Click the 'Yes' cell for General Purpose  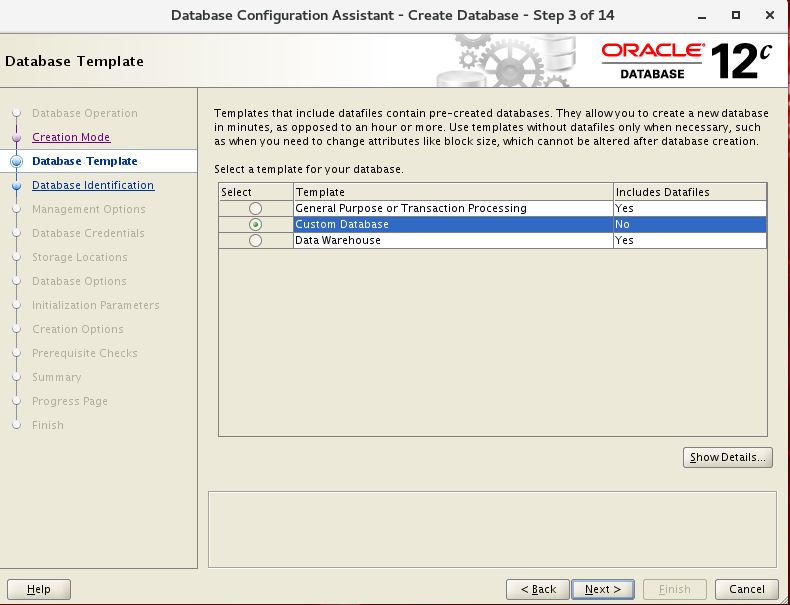[690, 208]
